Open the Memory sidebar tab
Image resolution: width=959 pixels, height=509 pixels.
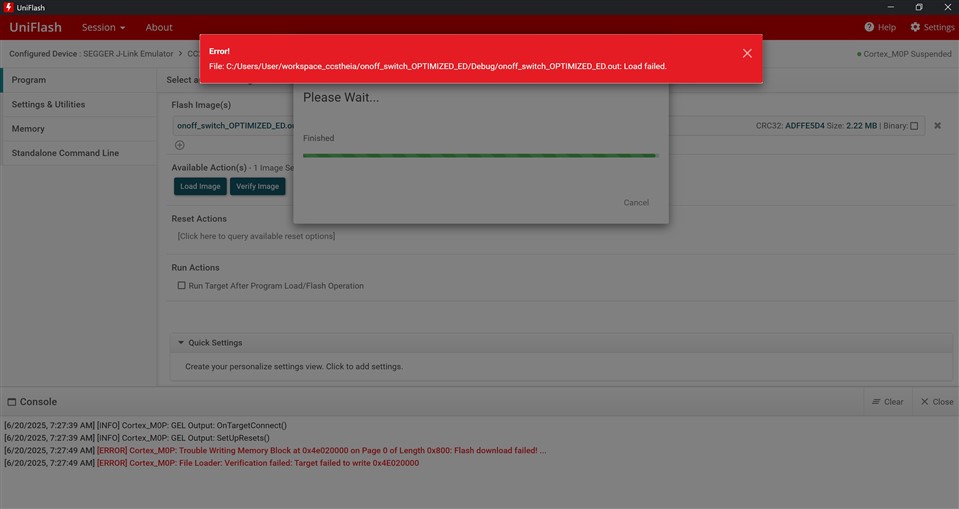coord(79,129)
